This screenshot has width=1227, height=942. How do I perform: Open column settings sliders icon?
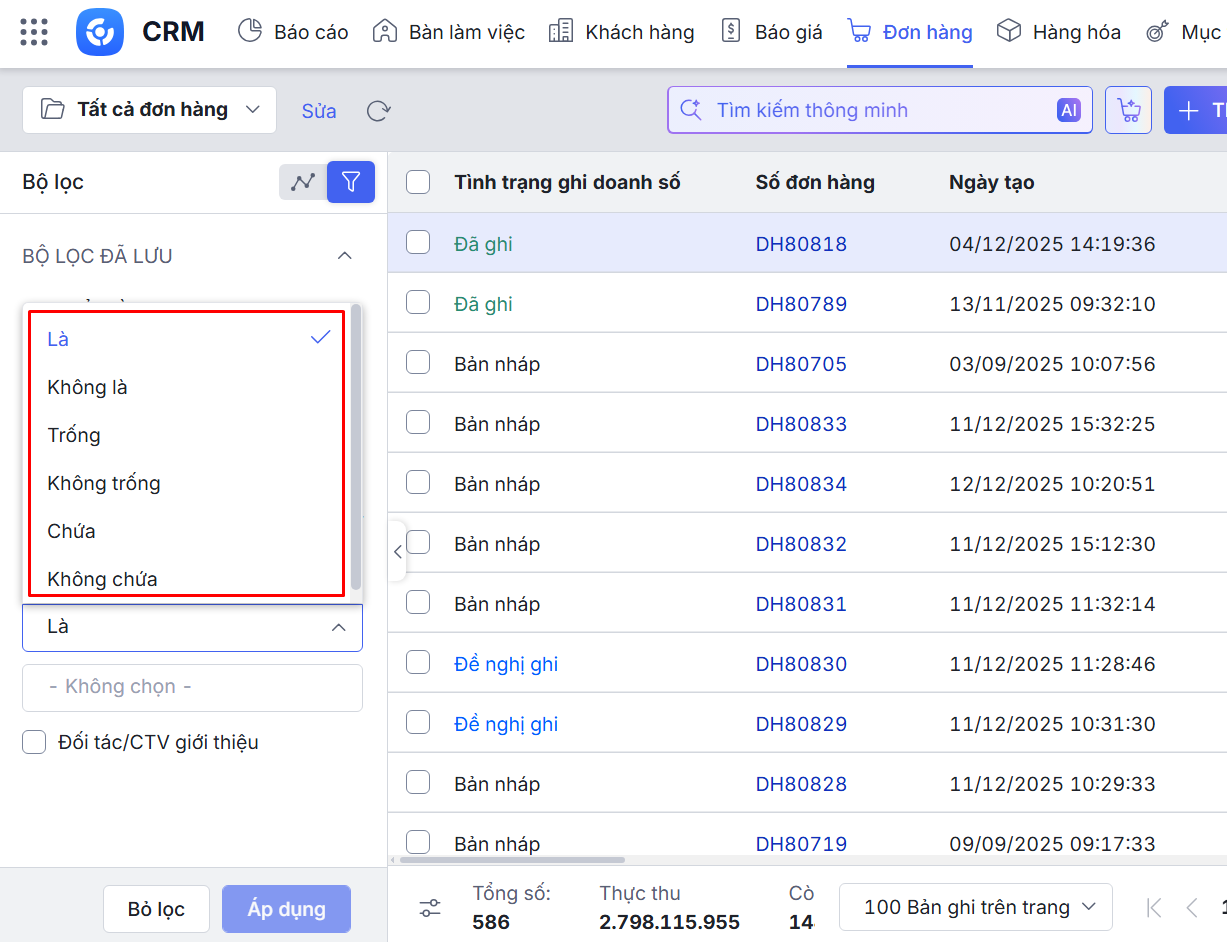pyautogui.click(x=430, y=908)
